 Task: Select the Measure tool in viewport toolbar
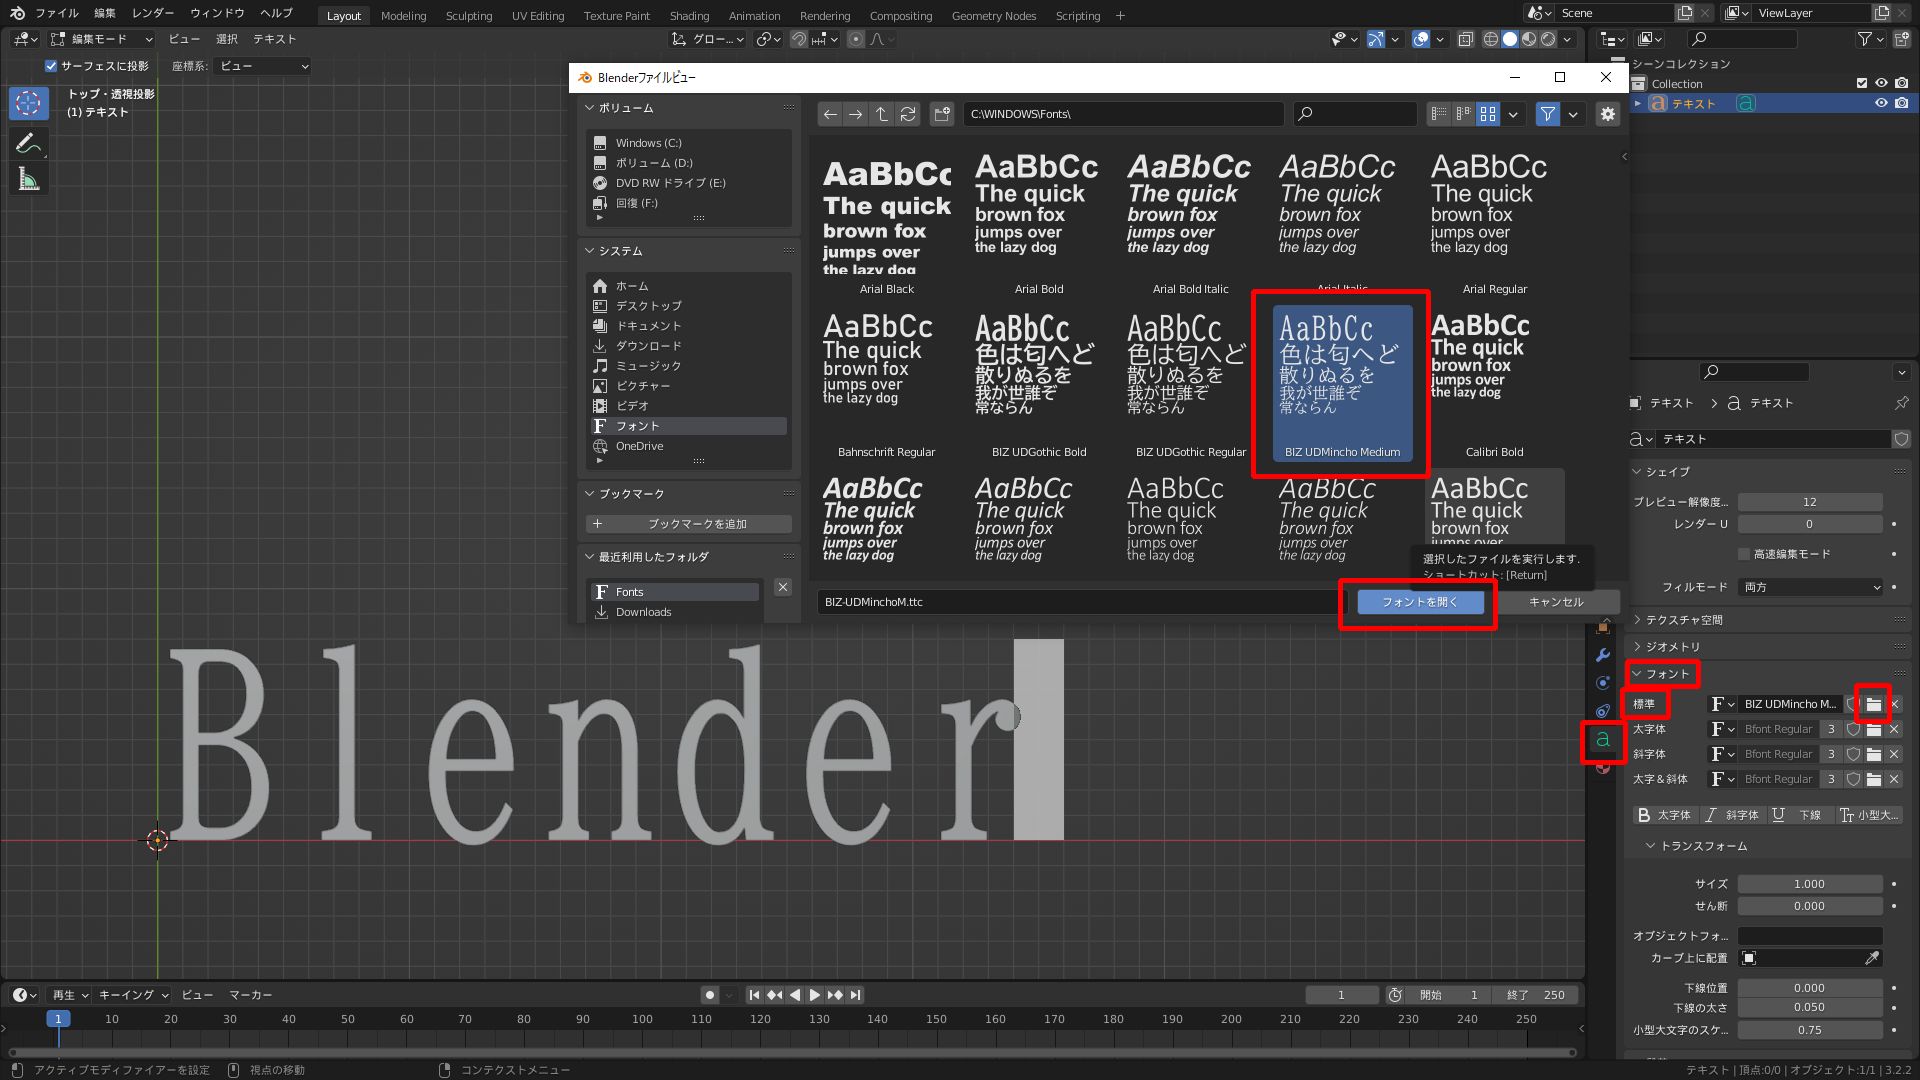click(29, 178)
